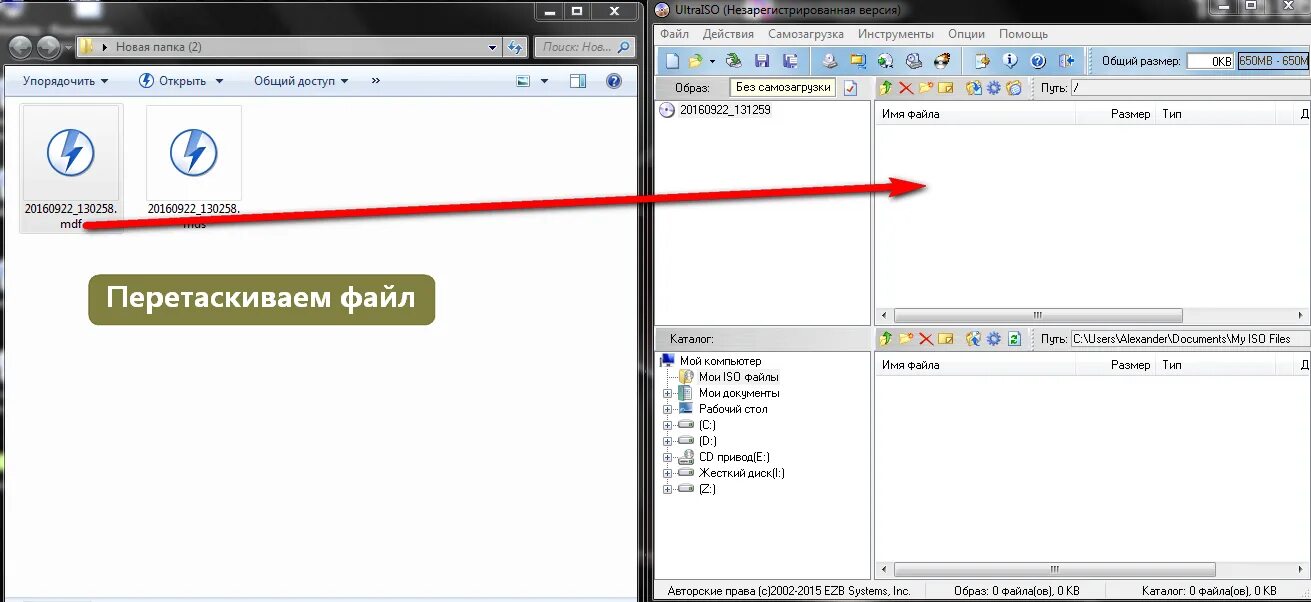Click the Burn CD/DVD image flame icon
Viewport: 1311px width, 602px height.
tap(941, 61)
